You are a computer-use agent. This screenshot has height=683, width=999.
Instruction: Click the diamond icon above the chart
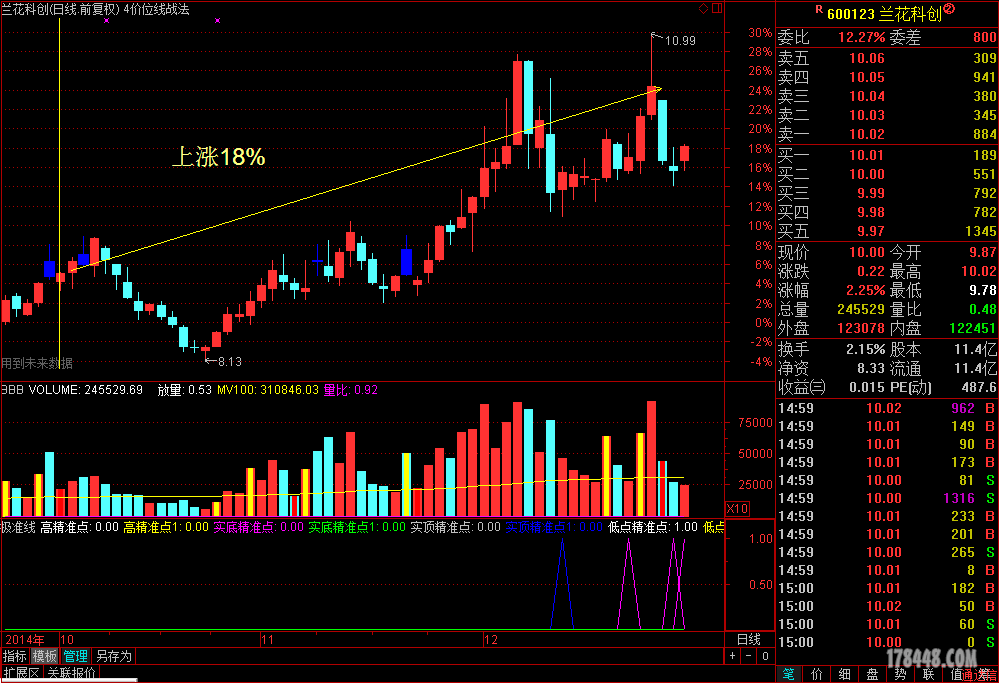pos(703,9)
